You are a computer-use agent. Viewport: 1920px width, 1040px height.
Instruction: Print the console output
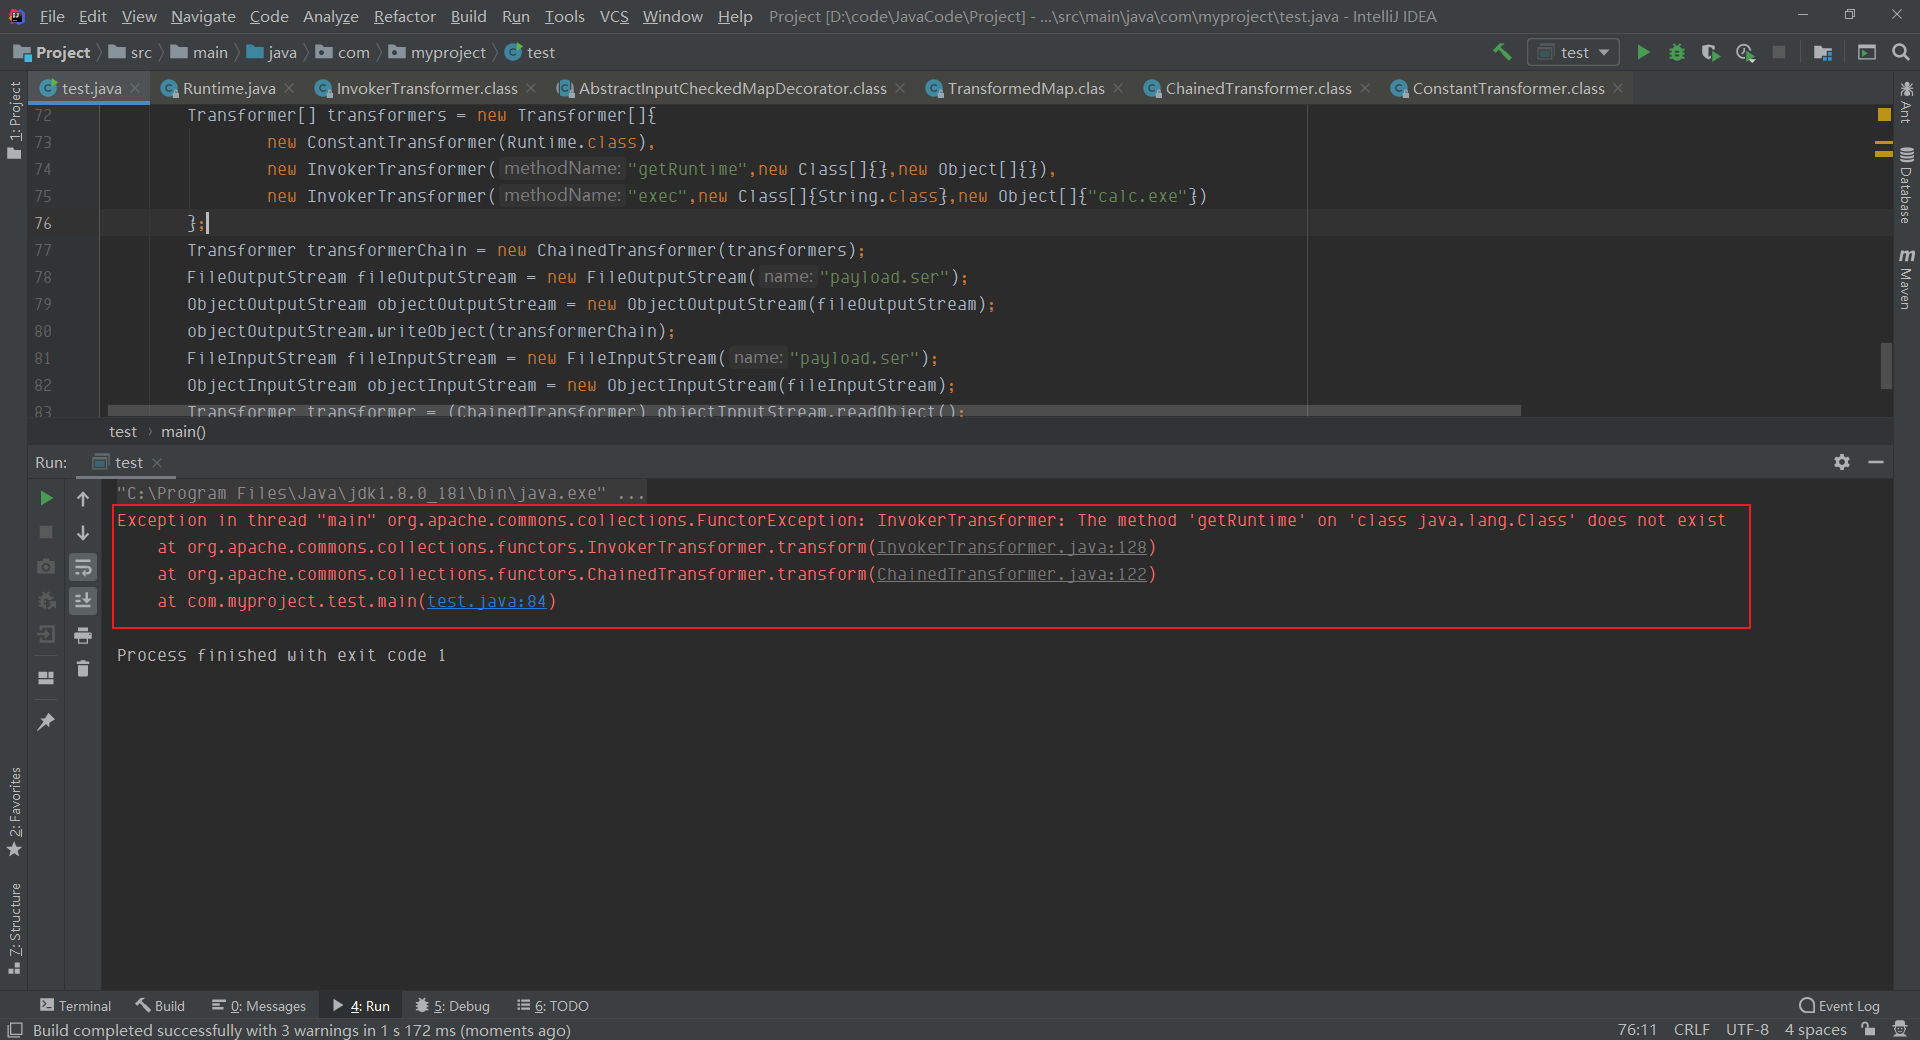tap(83, 635)
